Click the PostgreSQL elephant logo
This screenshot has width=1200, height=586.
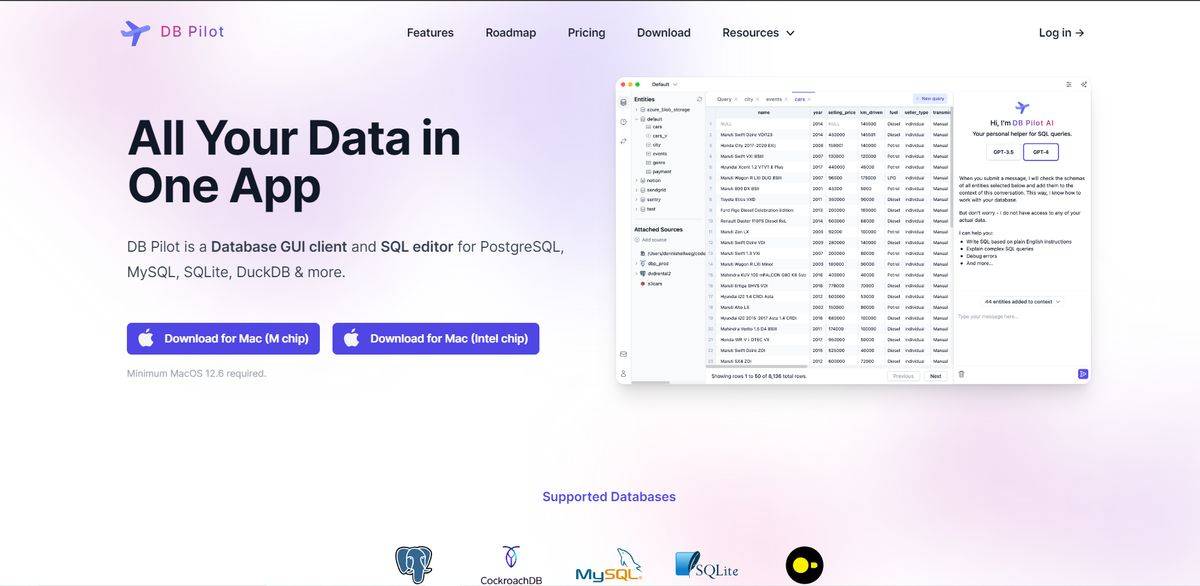[x=414, y=565]
